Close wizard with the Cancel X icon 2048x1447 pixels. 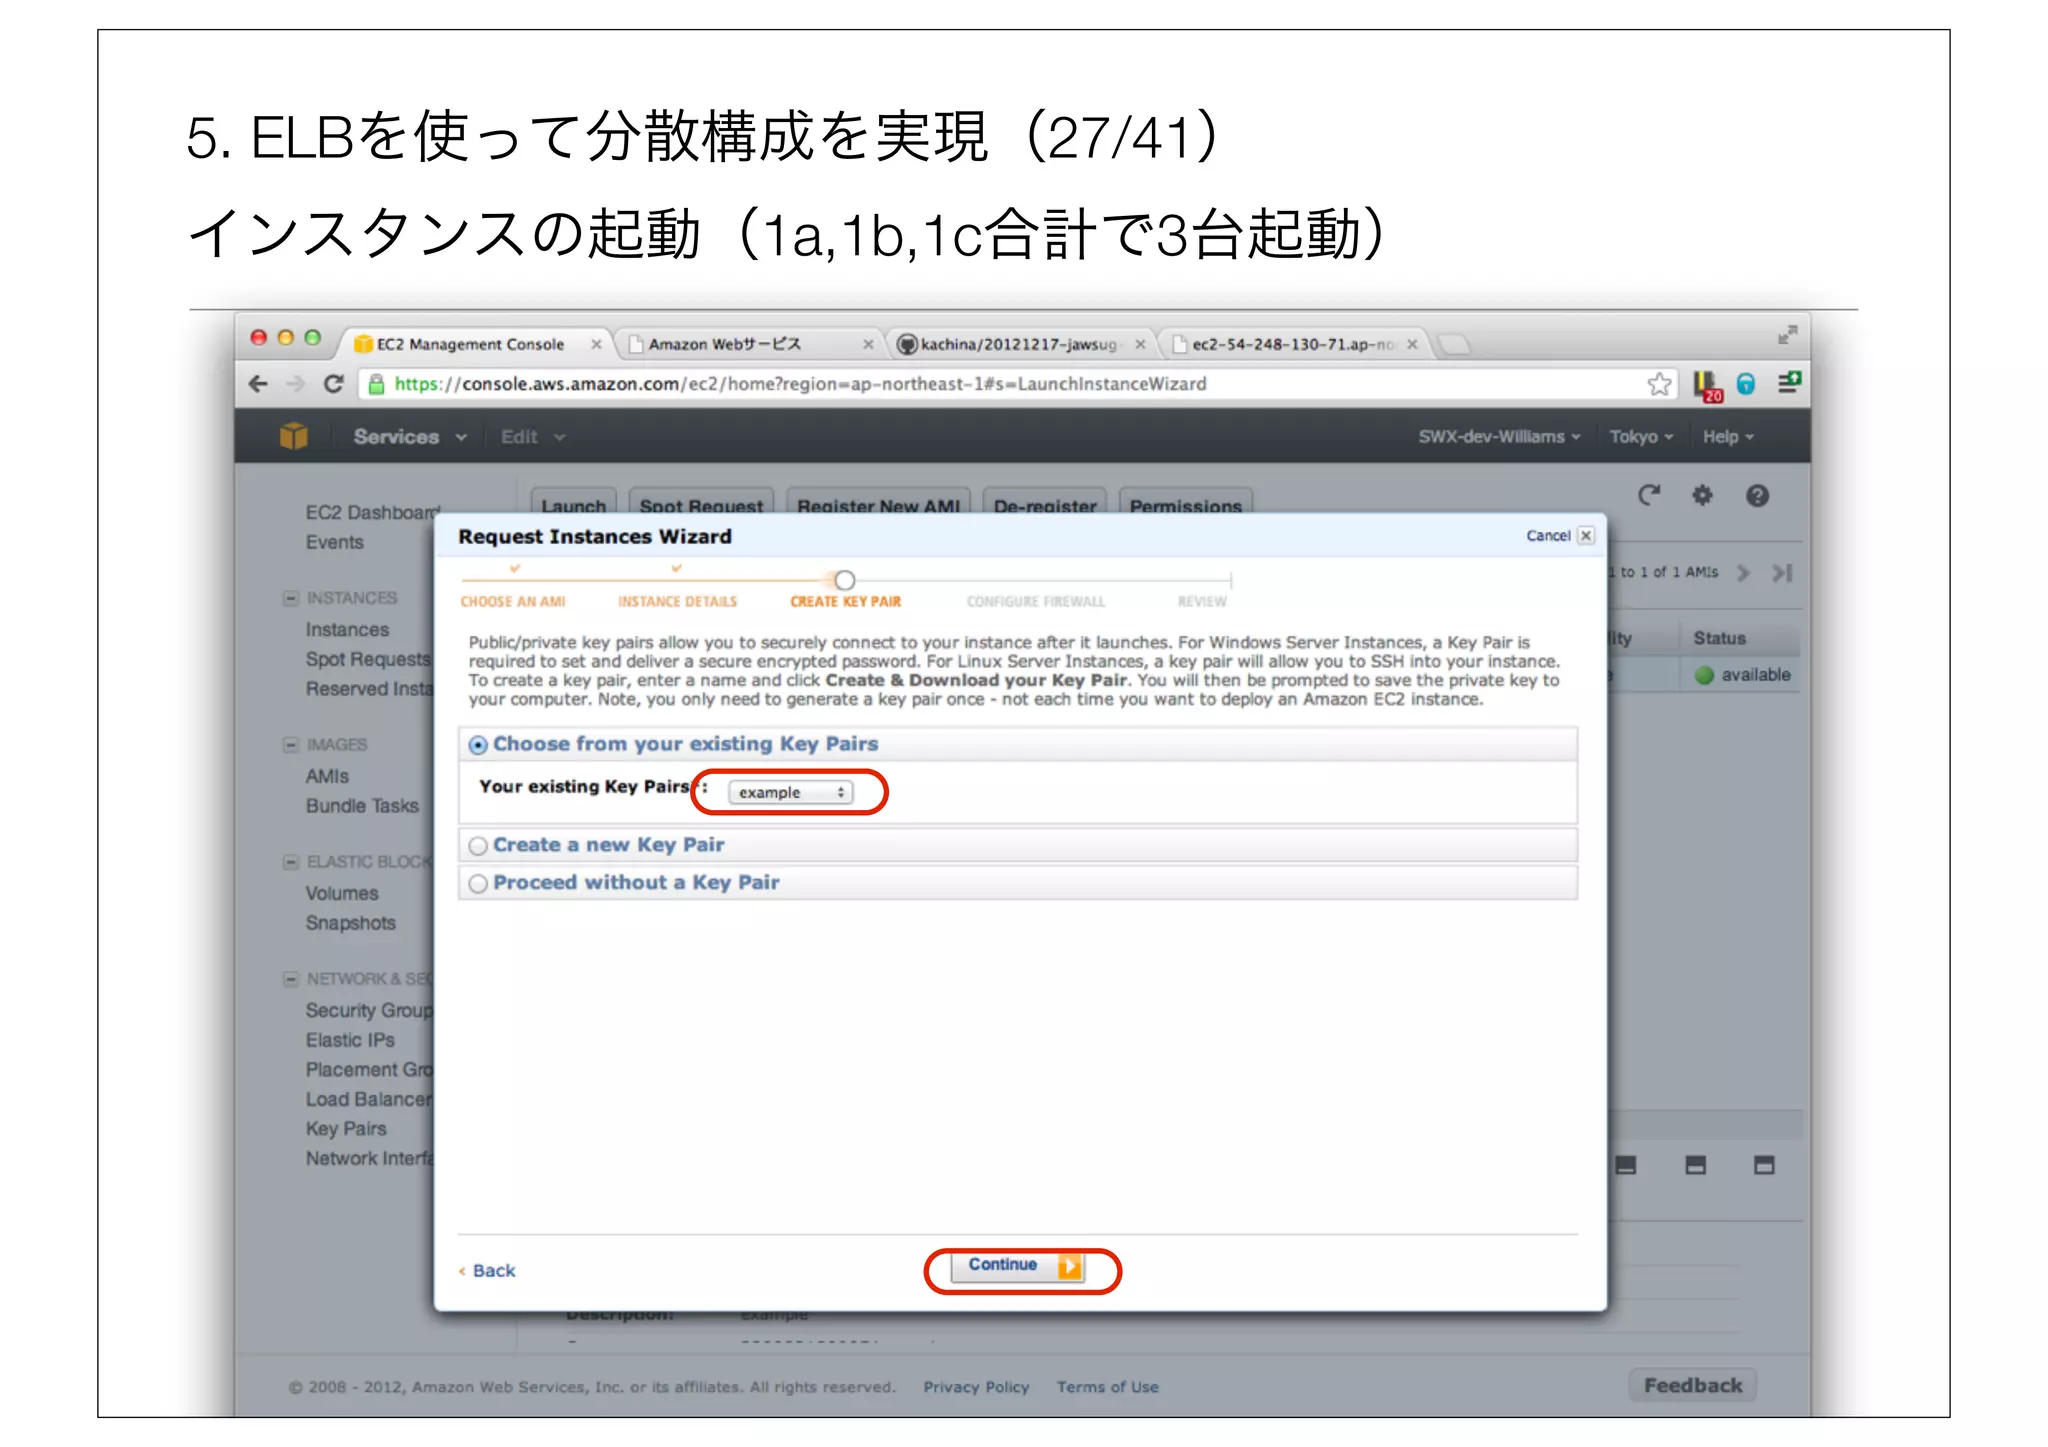click(x=1586, y=536)
